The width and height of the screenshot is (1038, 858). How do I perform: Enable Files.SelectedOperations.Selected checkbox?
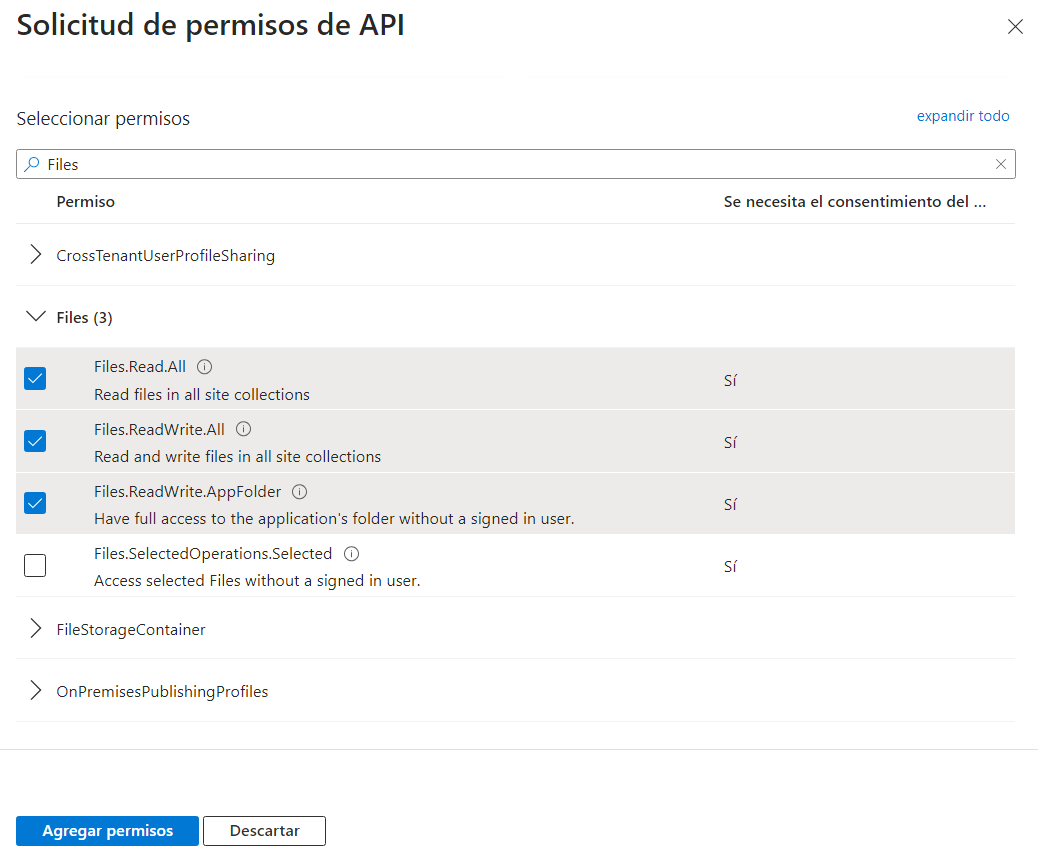click(x=35, y=566)
